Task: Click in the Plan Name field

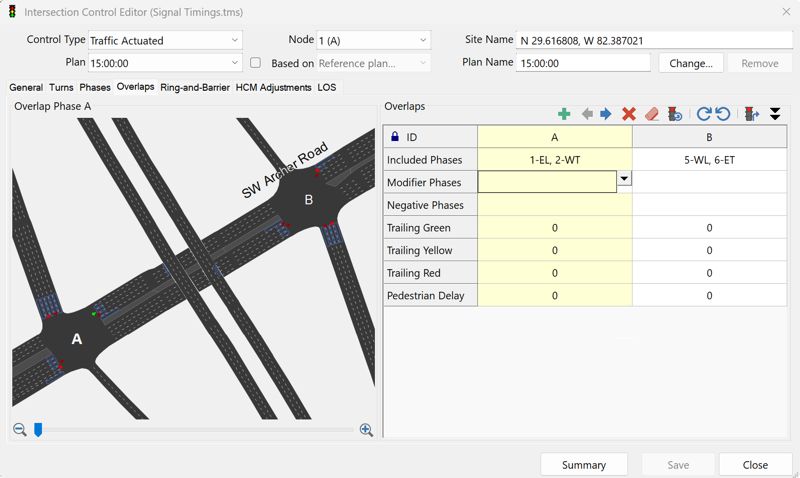Action: point(583,63)
